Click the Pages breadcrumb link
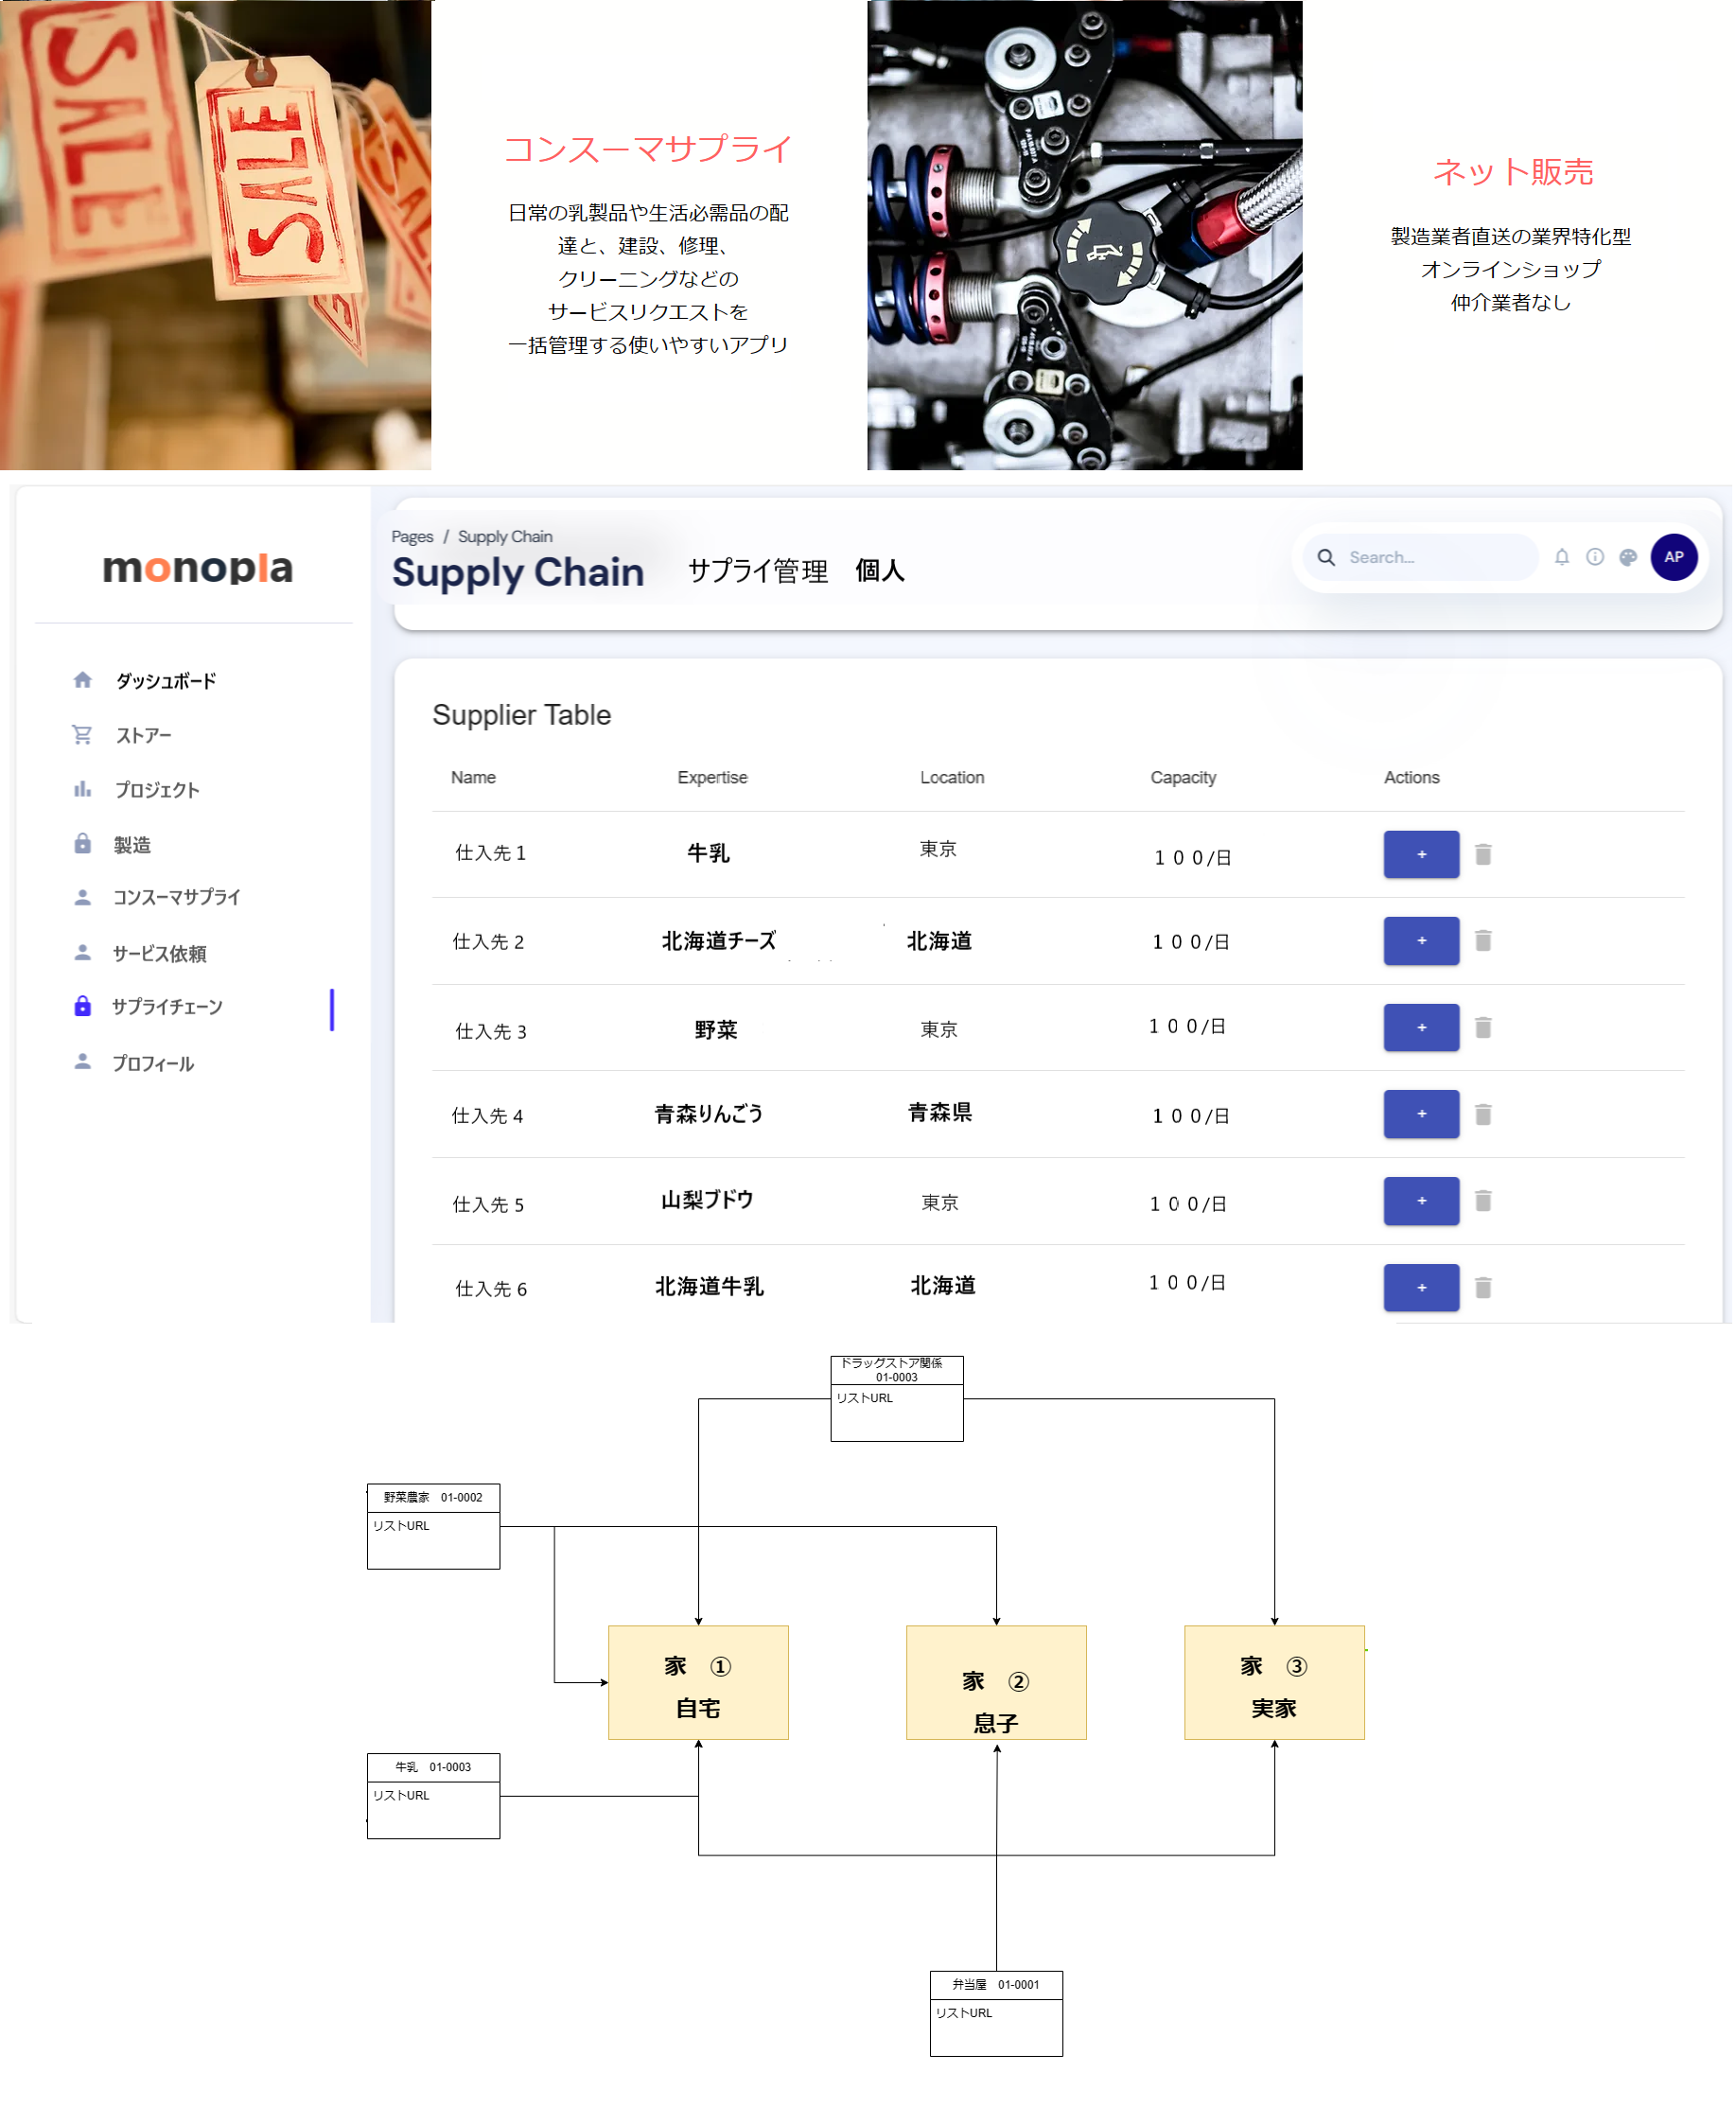1736x2125 pixels. click(x=412, y=537)
